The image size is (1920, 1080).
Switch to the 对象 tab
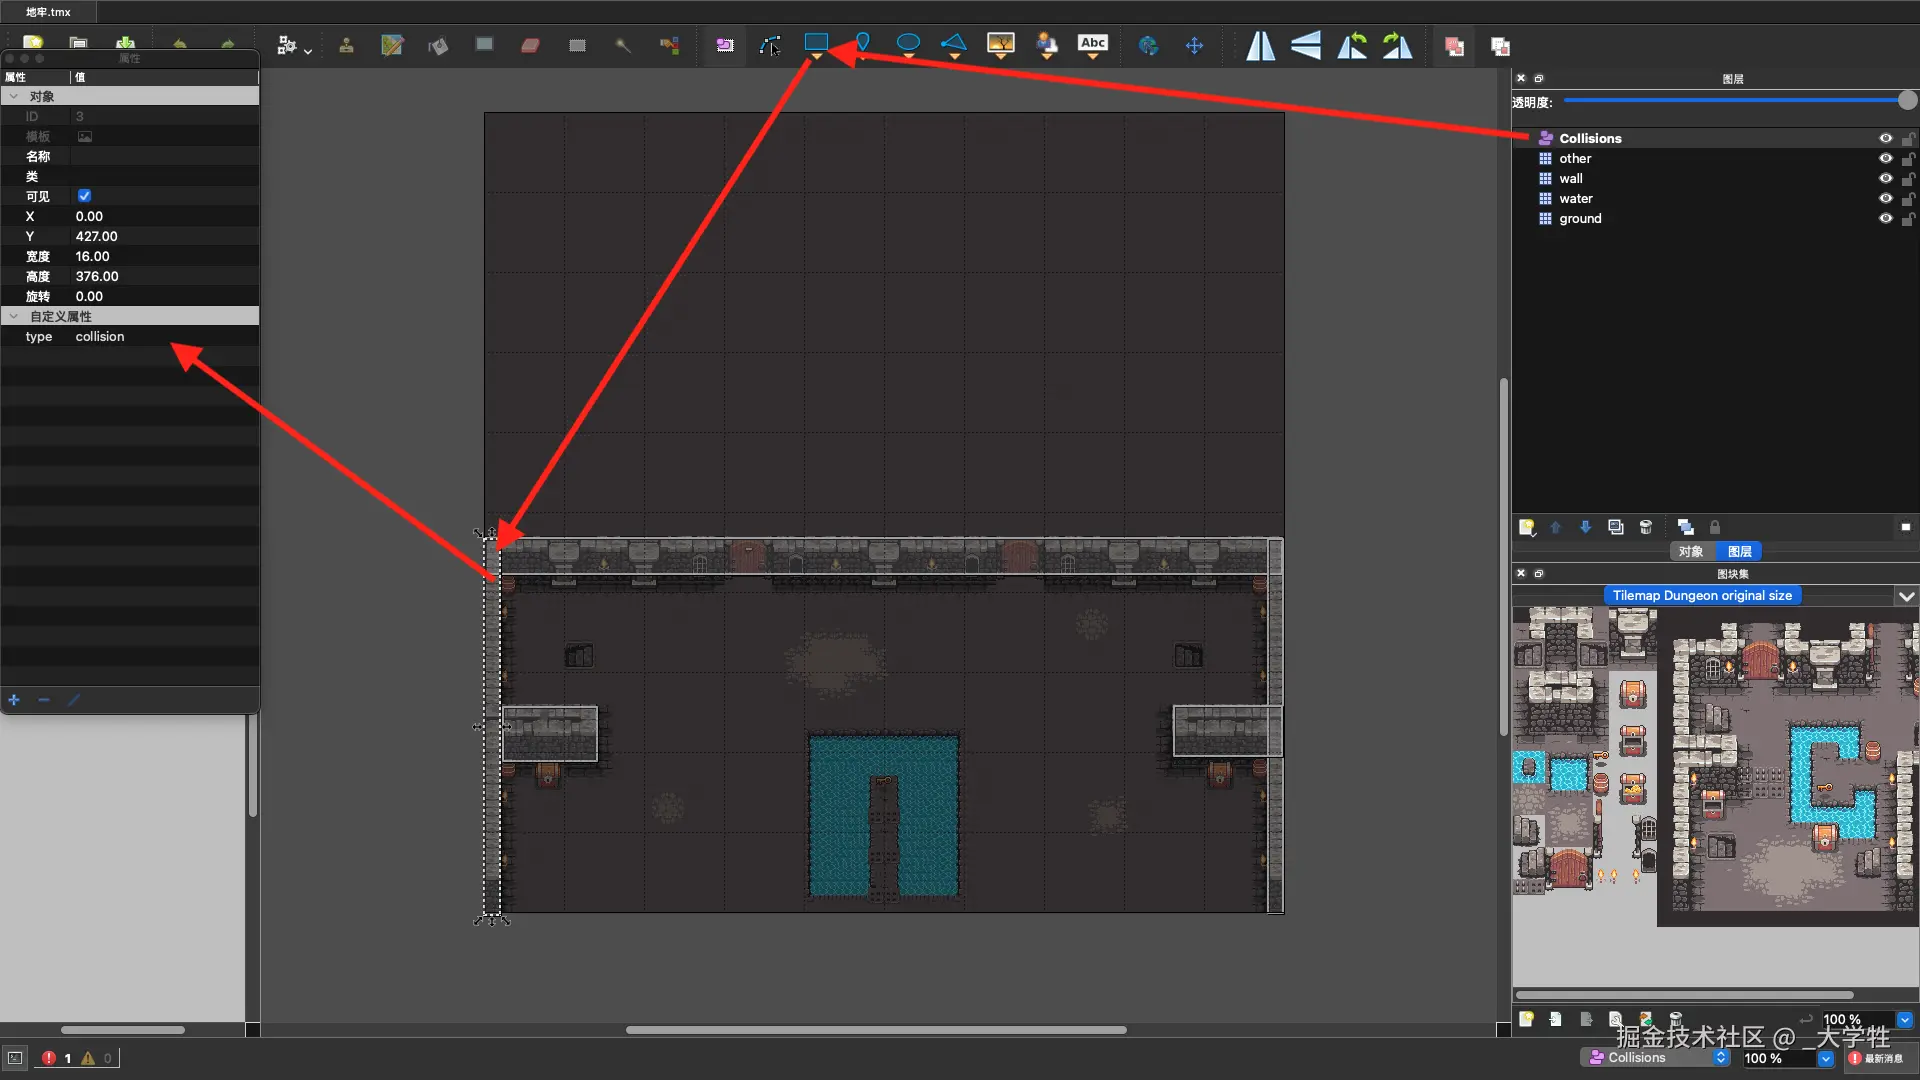pos(1690,552)
